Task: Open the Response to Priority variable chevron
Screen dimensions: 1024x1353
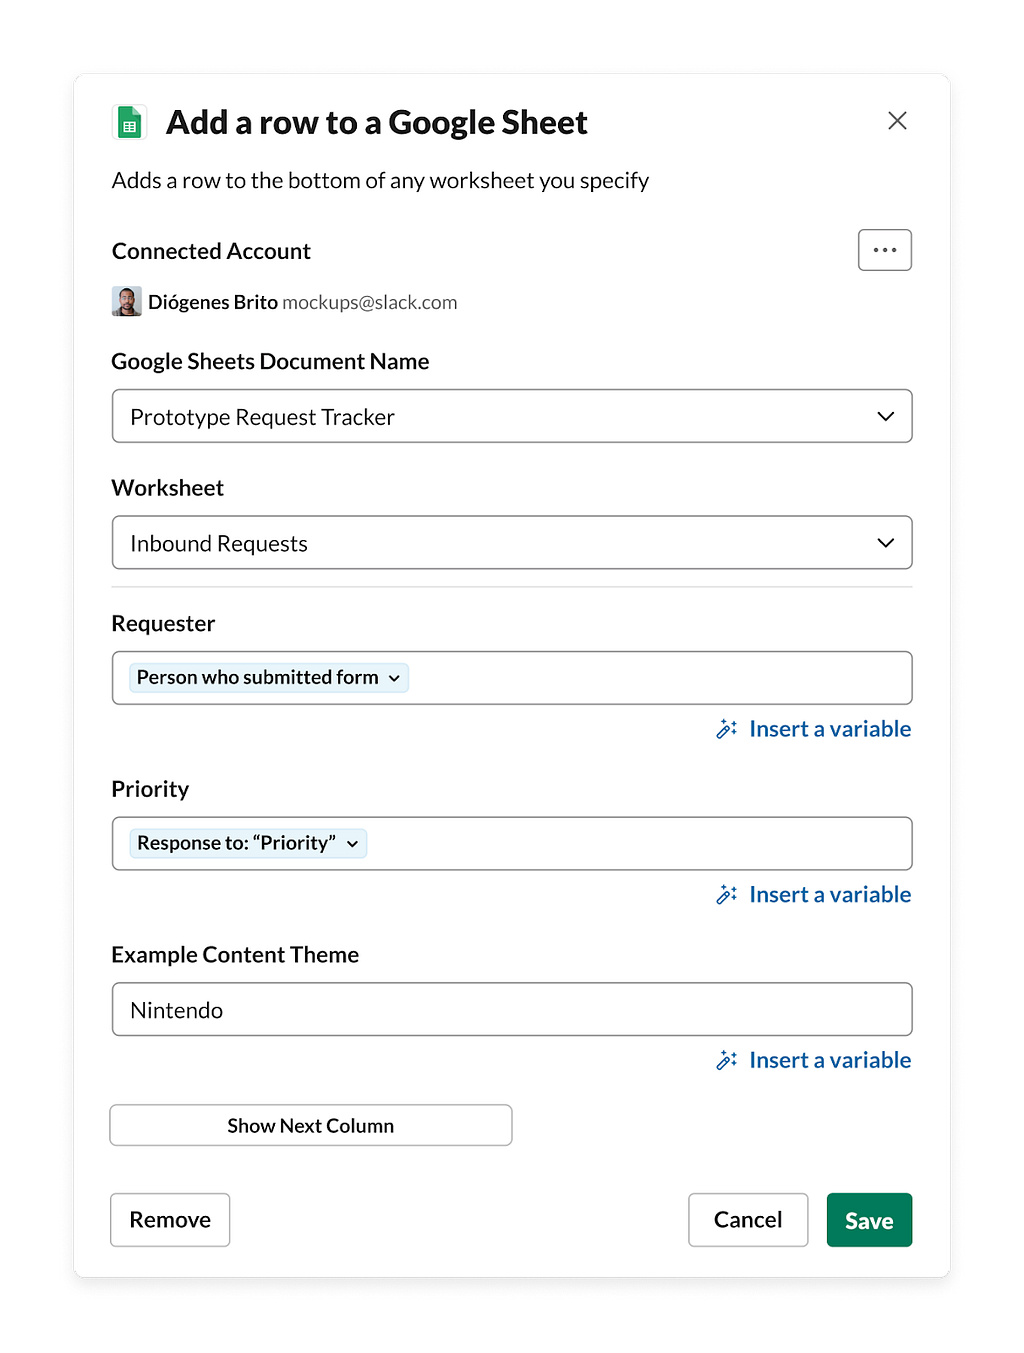Action: click(352, 844)
